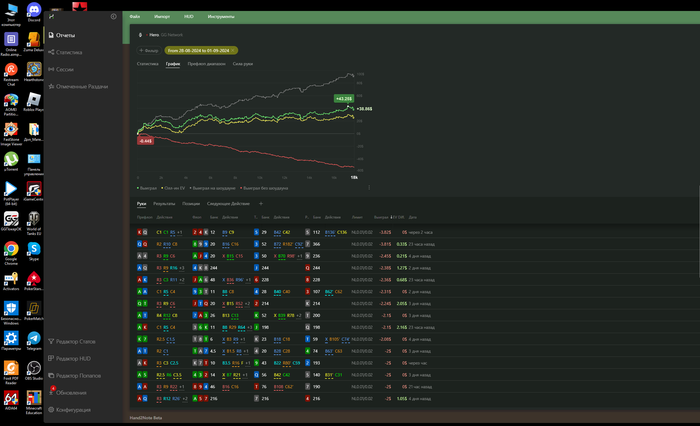Open the A 4 hand row lost -2.45$

click(x=415, y=256)
